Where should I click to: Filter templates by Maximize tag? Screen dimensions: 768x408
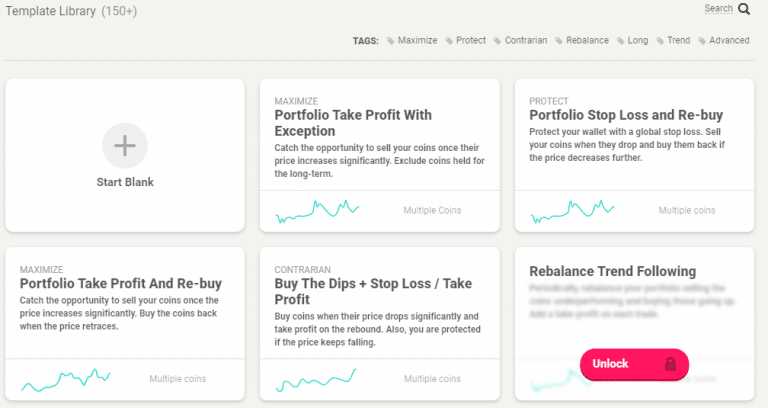click(417, 40)
